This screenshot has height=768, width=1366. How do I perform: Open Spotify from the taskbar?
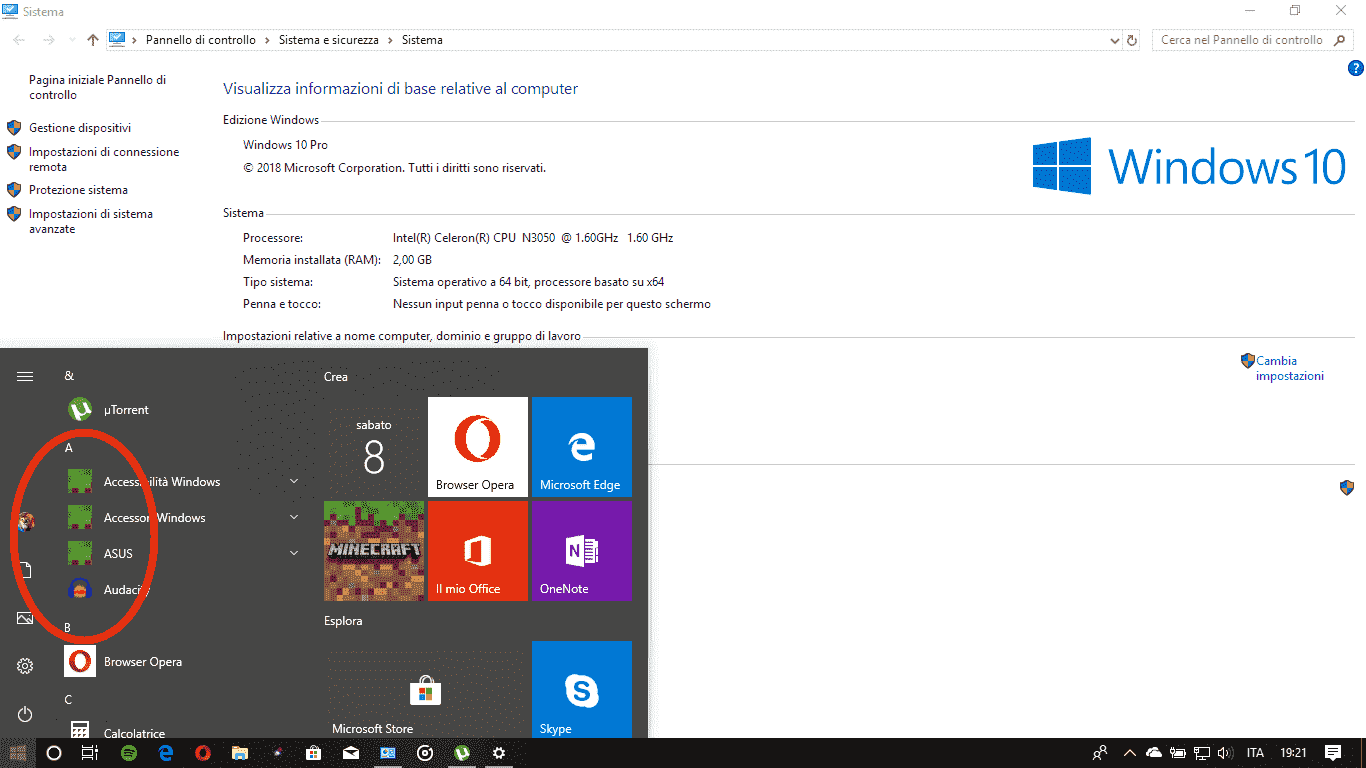click(x=129, y=753)
